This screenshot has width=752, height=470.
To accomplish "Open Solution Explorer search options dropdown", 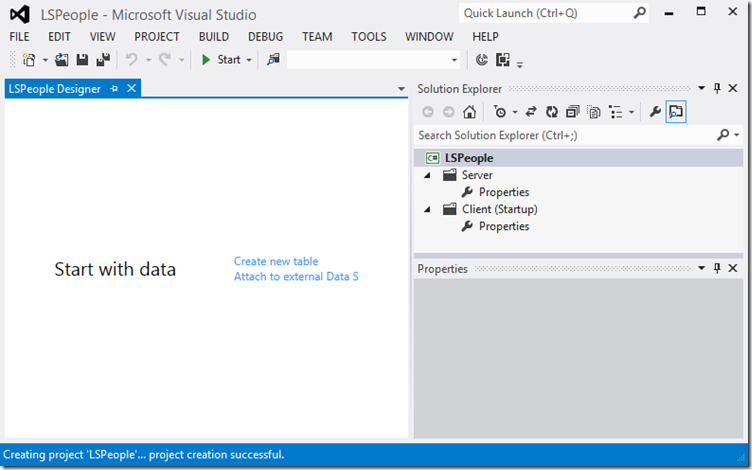I will tap(737, 136).
